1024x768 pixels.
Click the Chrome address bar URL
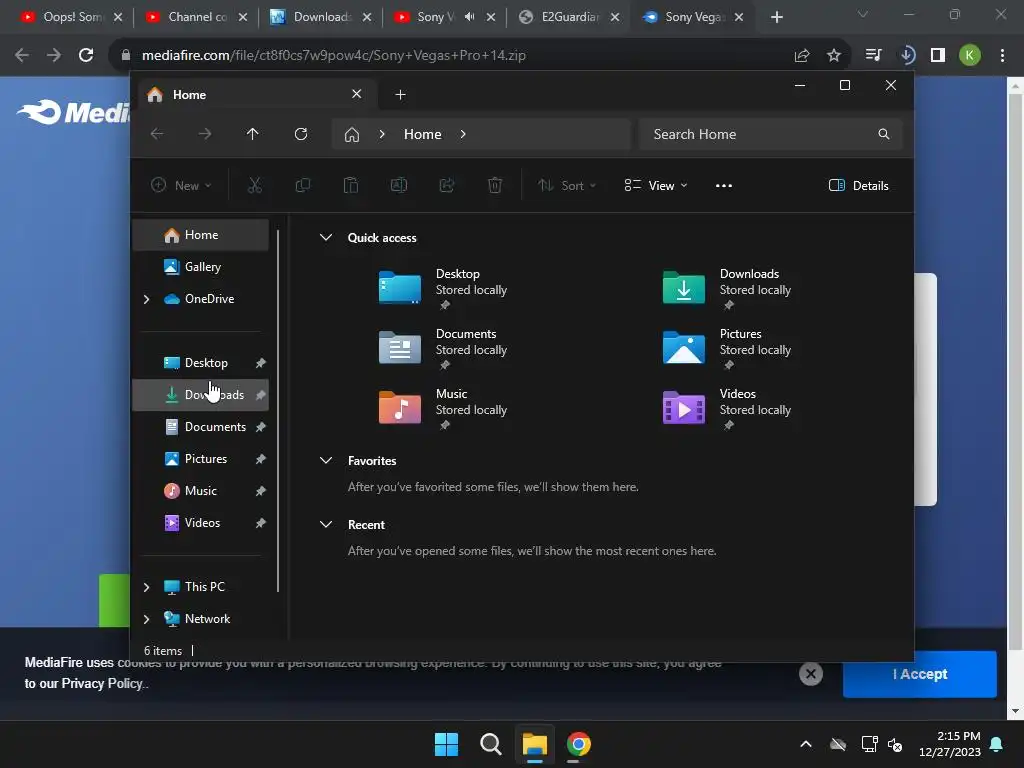[x=333, y=55]
